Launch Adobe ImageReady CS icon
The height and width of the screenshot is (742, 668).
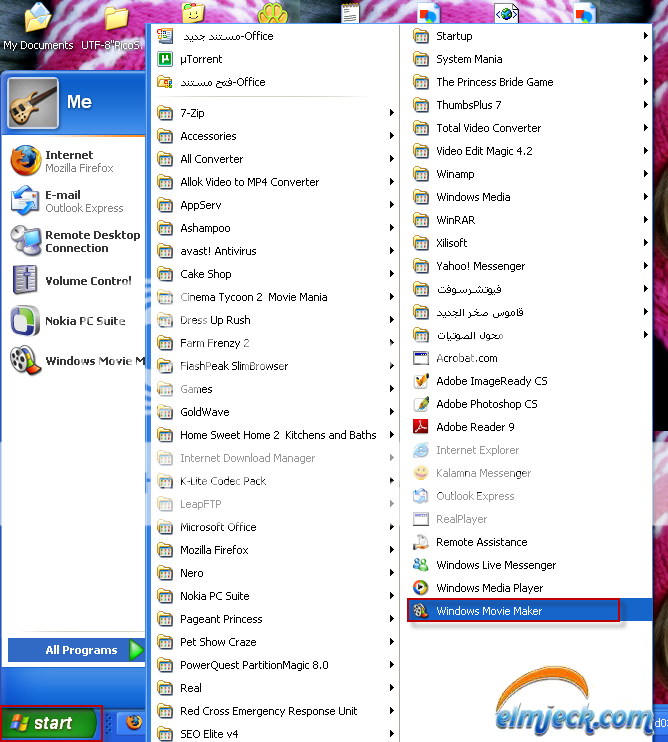[x=421, y=381]
